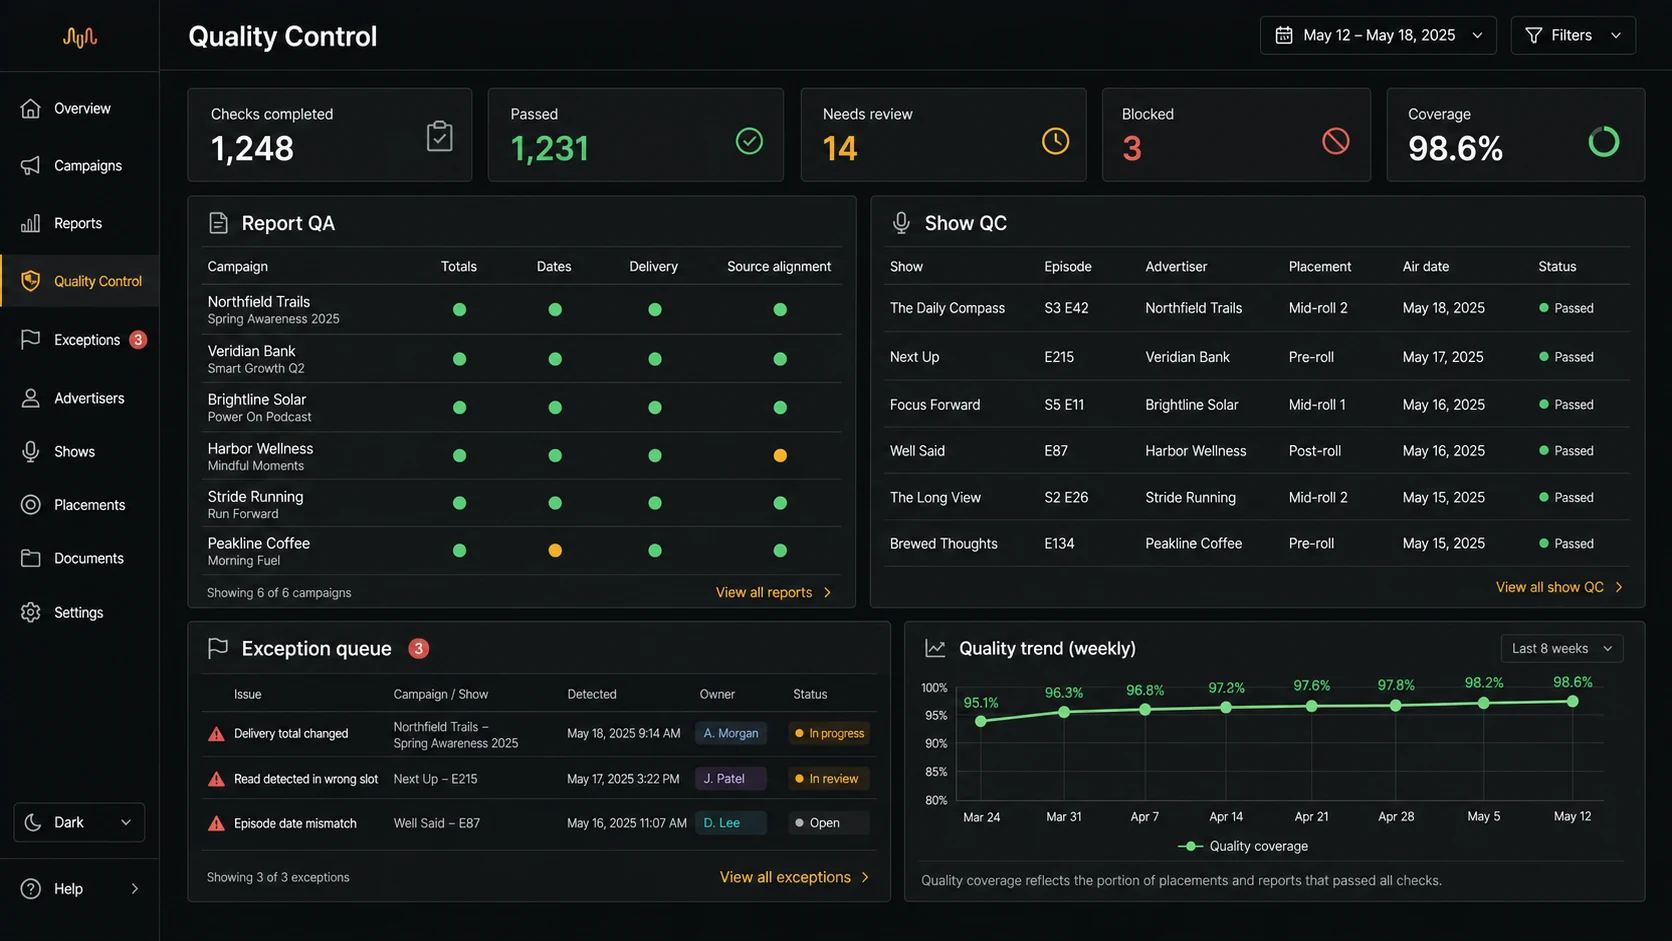The height and width of the screenshot is (941, 1672).
Task: Open the Filters dropdown
Action: [1573, 35]
